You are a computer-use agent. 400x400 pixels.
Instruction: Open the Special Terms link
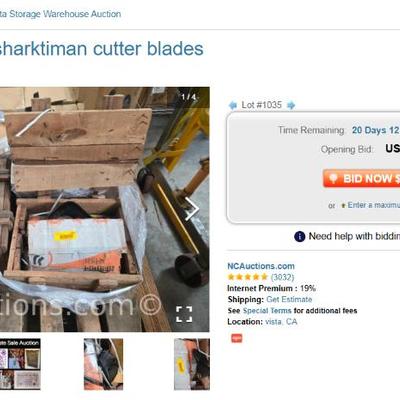(x=267, y=311)
